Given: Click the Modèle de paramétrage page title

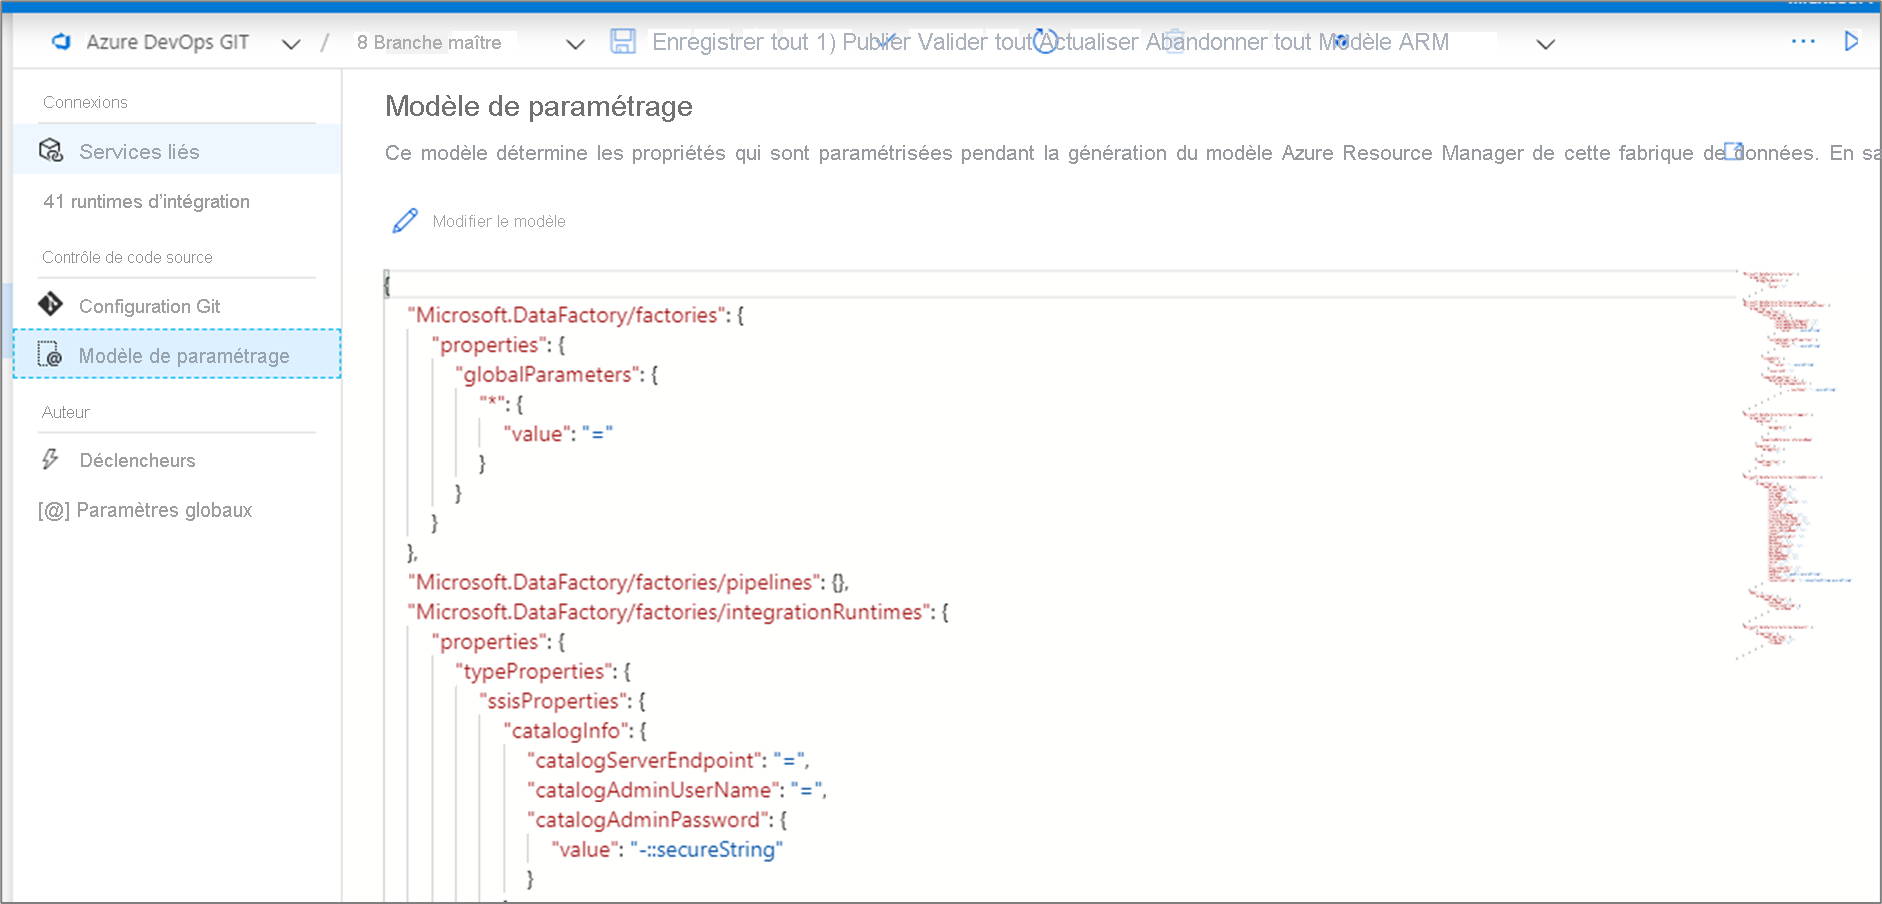Looking at the screenshot, I should coord(539,106).
